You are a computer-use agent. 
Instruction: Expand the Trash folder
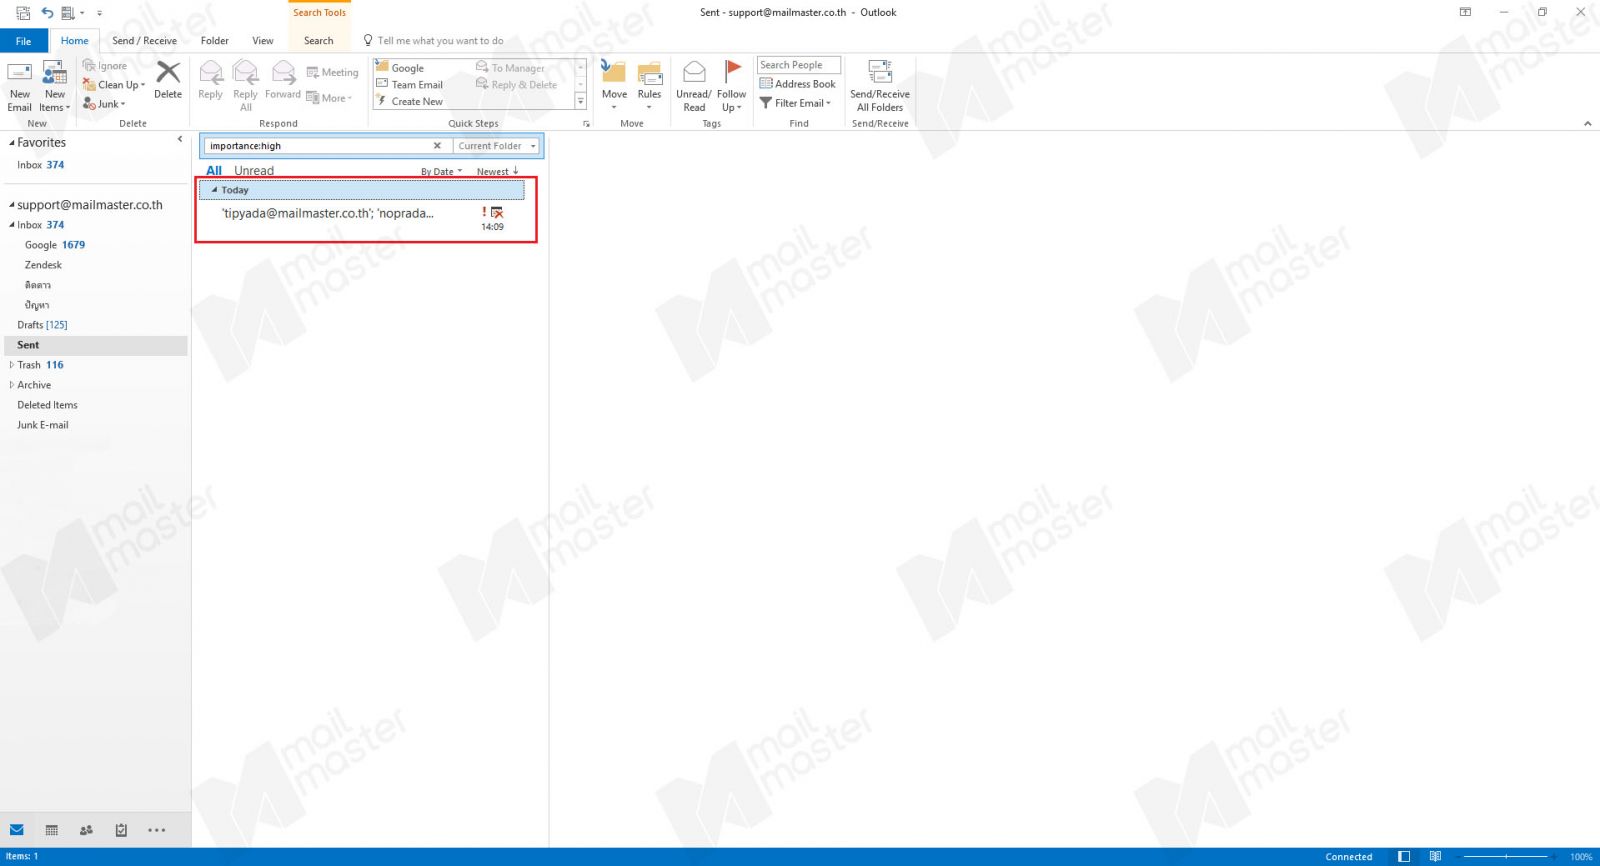(12, 365)
